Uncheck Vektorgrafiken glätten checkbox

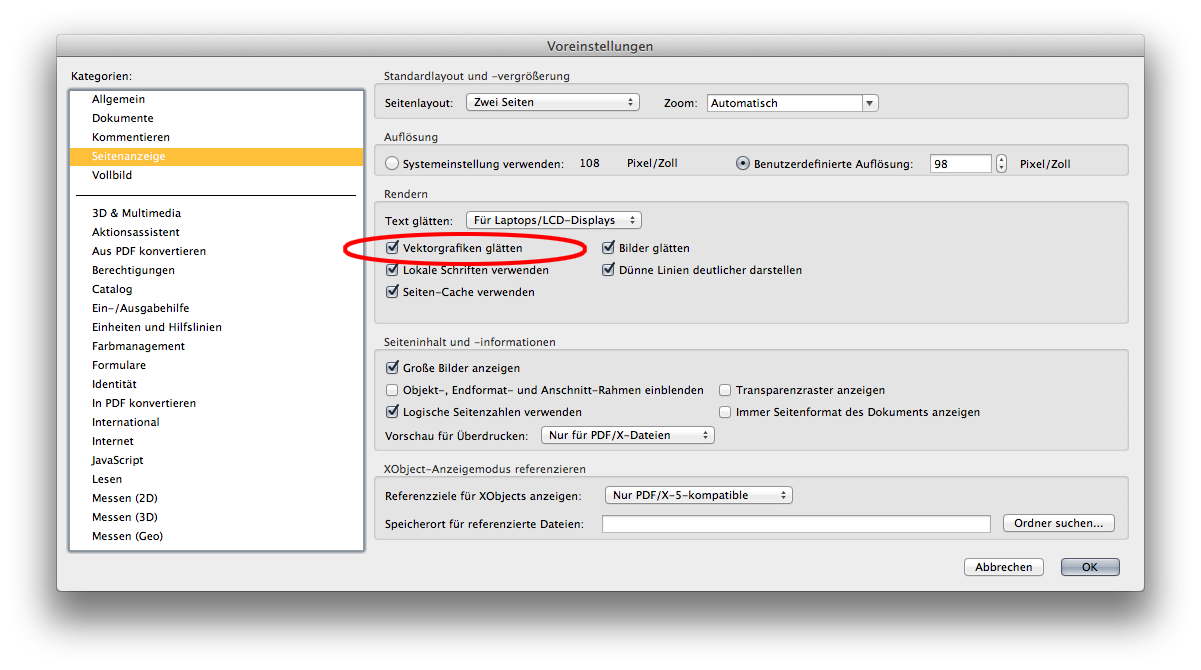[393, 247]
